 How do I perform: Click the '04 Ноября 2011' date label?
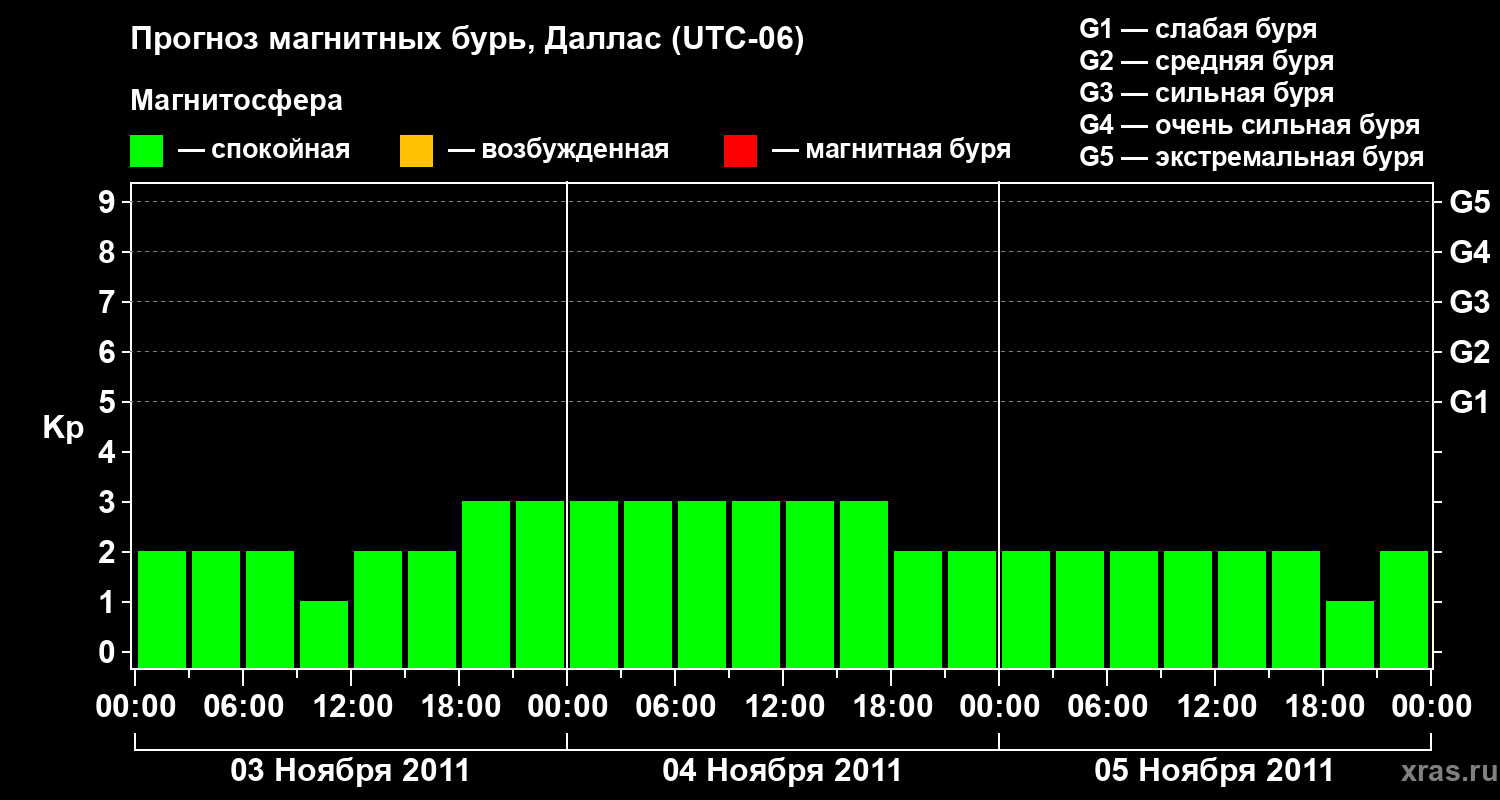(x=782, y=771)
